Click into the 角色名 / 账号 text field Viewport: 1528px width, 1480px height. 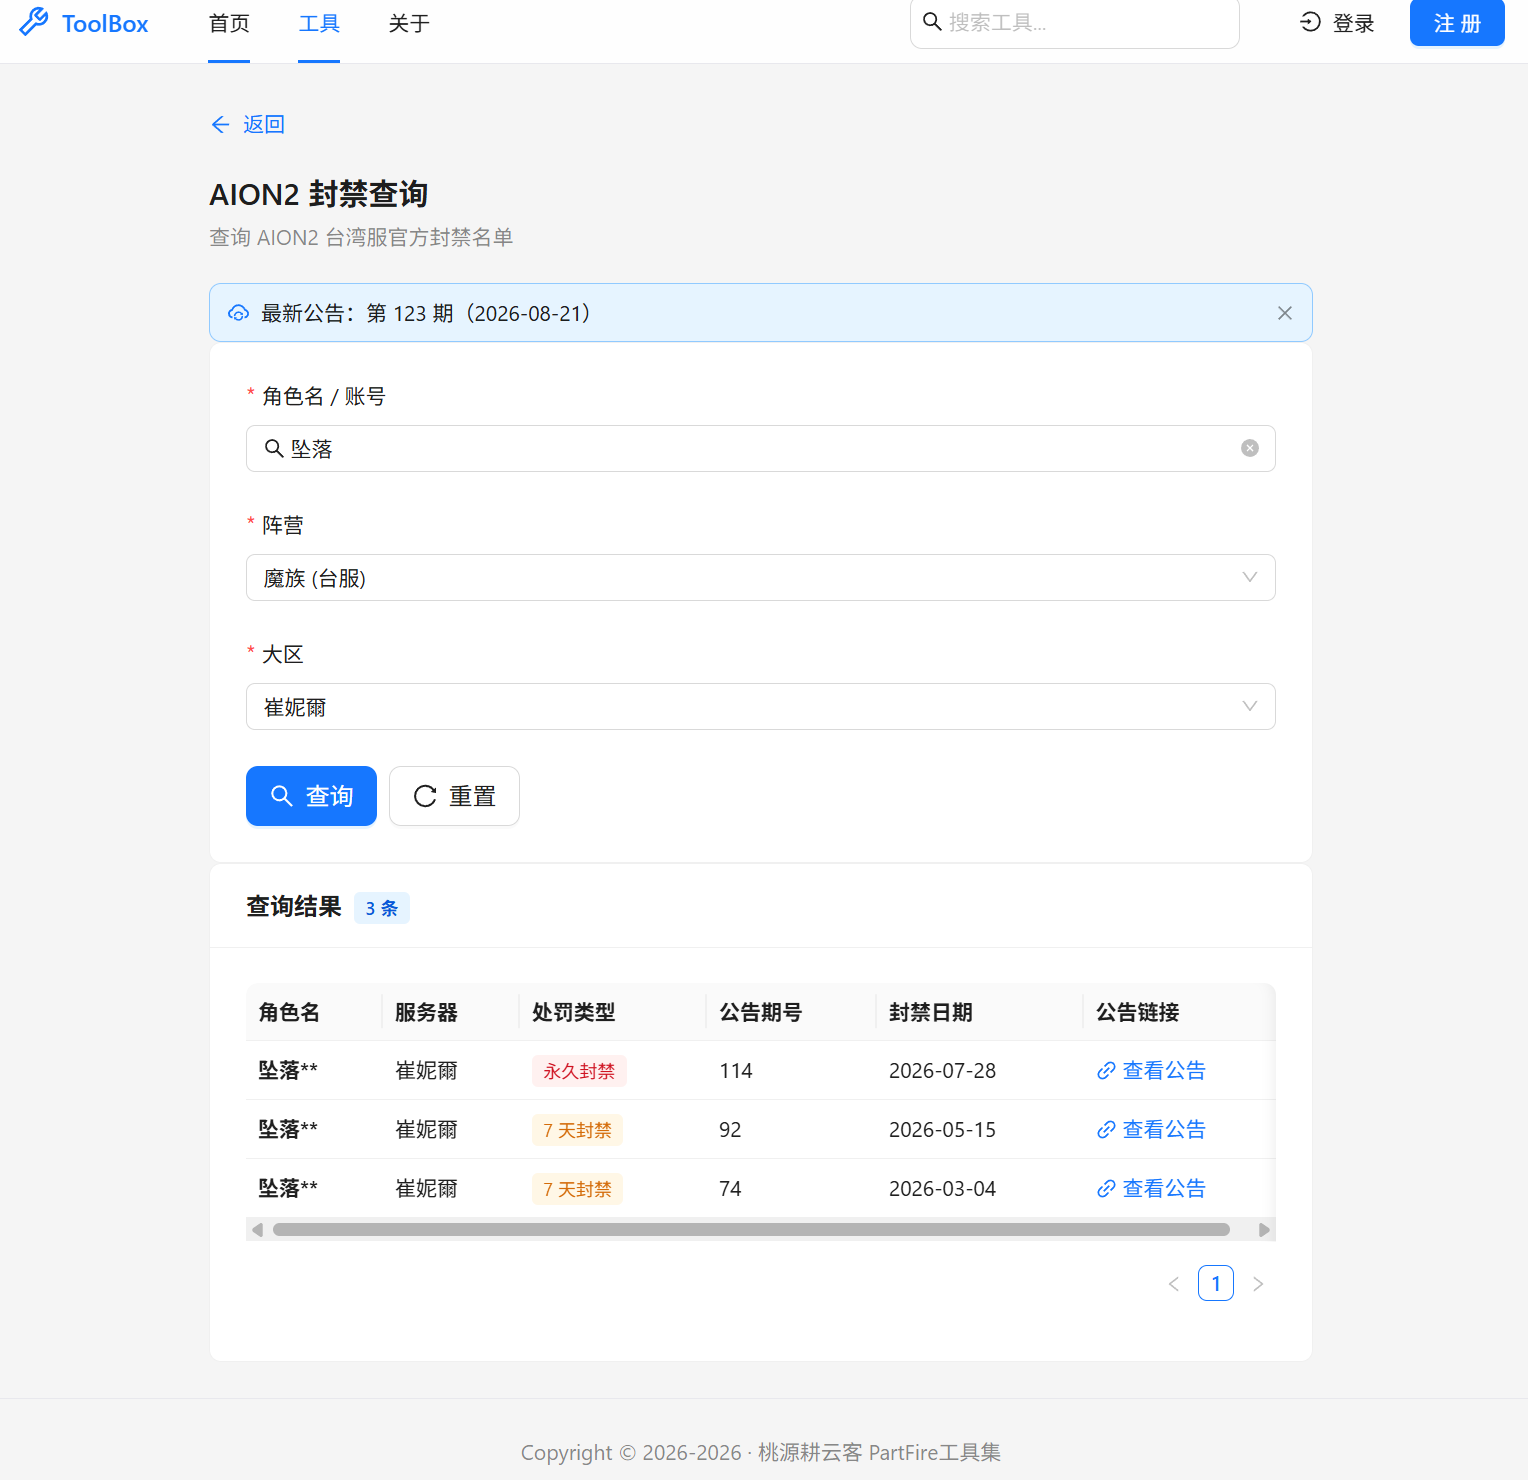761,449
